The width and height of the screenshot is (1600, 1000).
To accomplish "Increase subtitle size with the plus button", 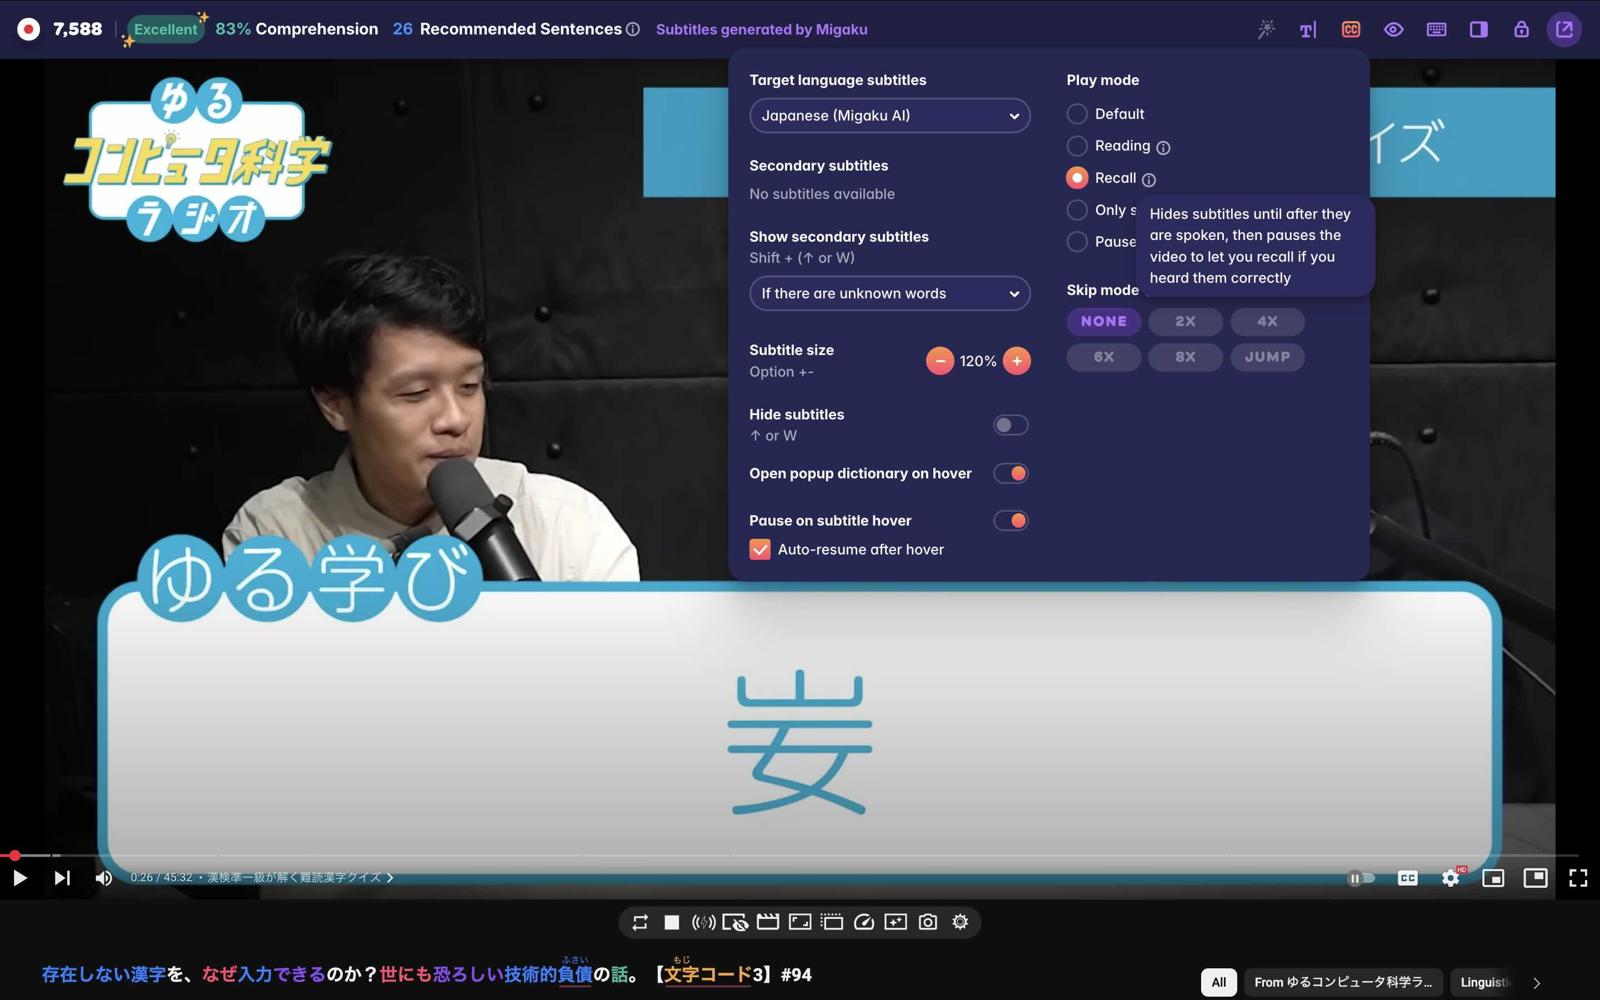I will tap(1016, 360).
